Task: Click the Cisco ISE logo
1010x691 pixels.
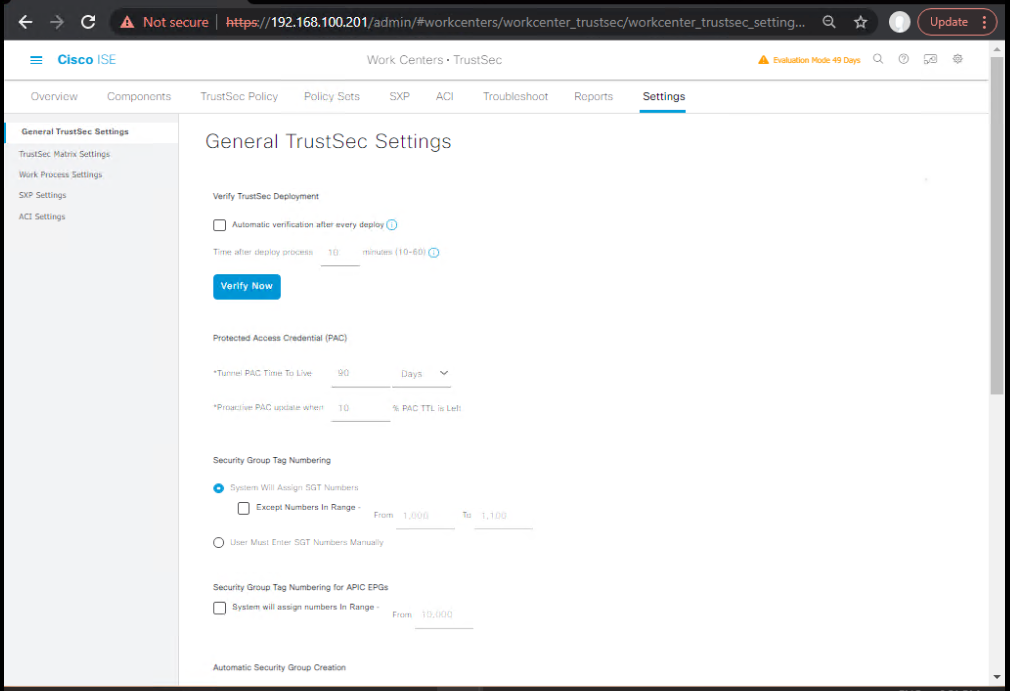Action: tap(86, 60)
